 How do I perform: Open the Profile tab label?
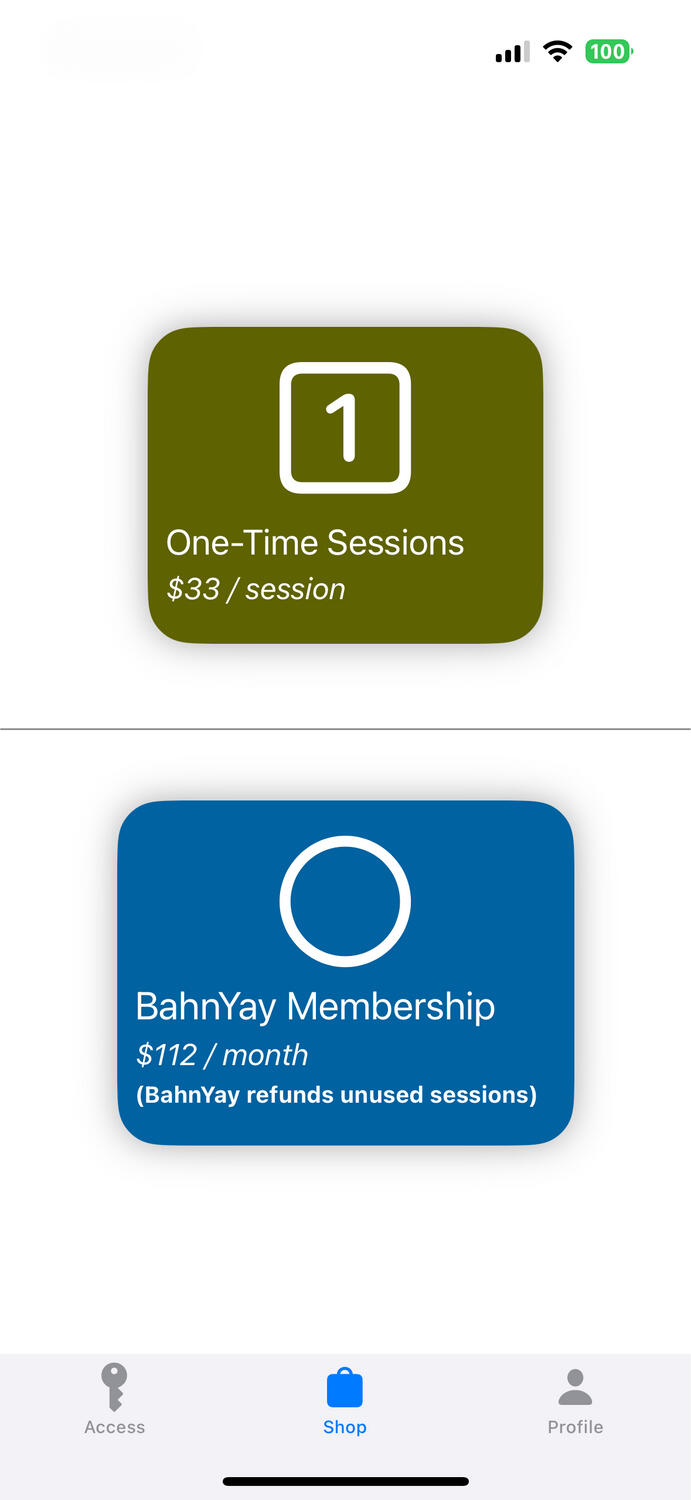575,1427
